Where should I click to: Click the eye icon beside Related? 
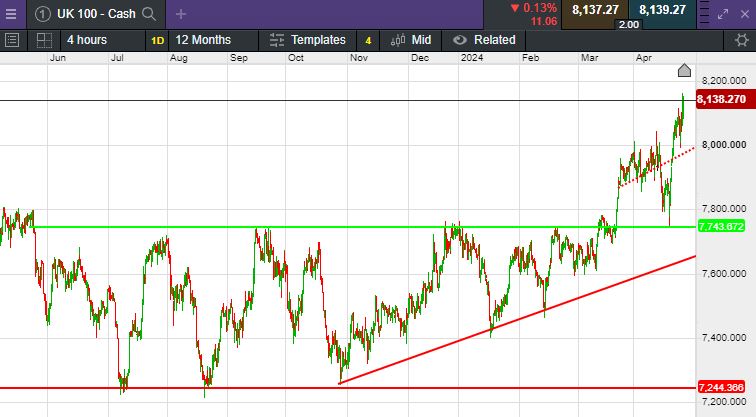pos(460,40)
